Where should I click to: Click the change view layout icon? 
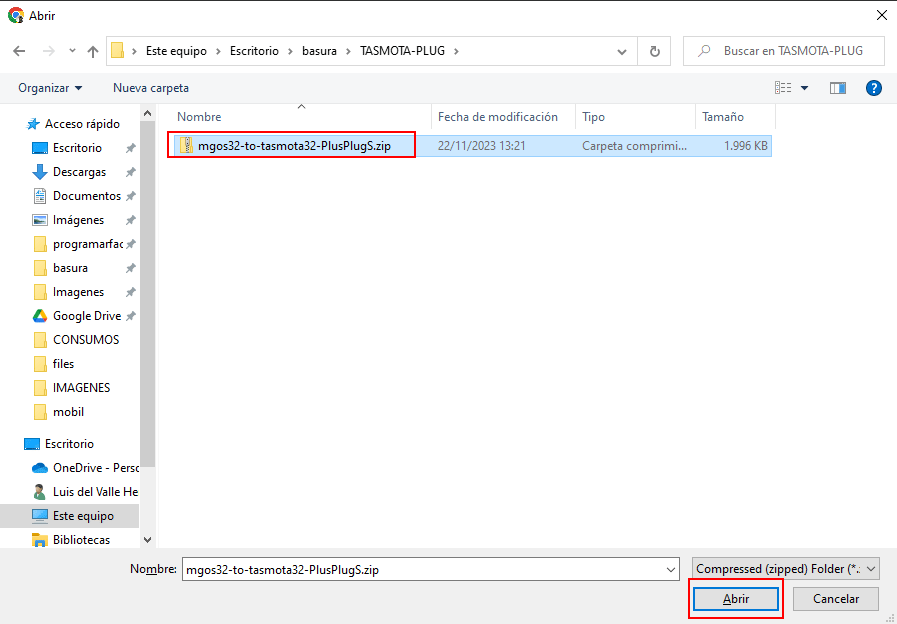(783, 88)
